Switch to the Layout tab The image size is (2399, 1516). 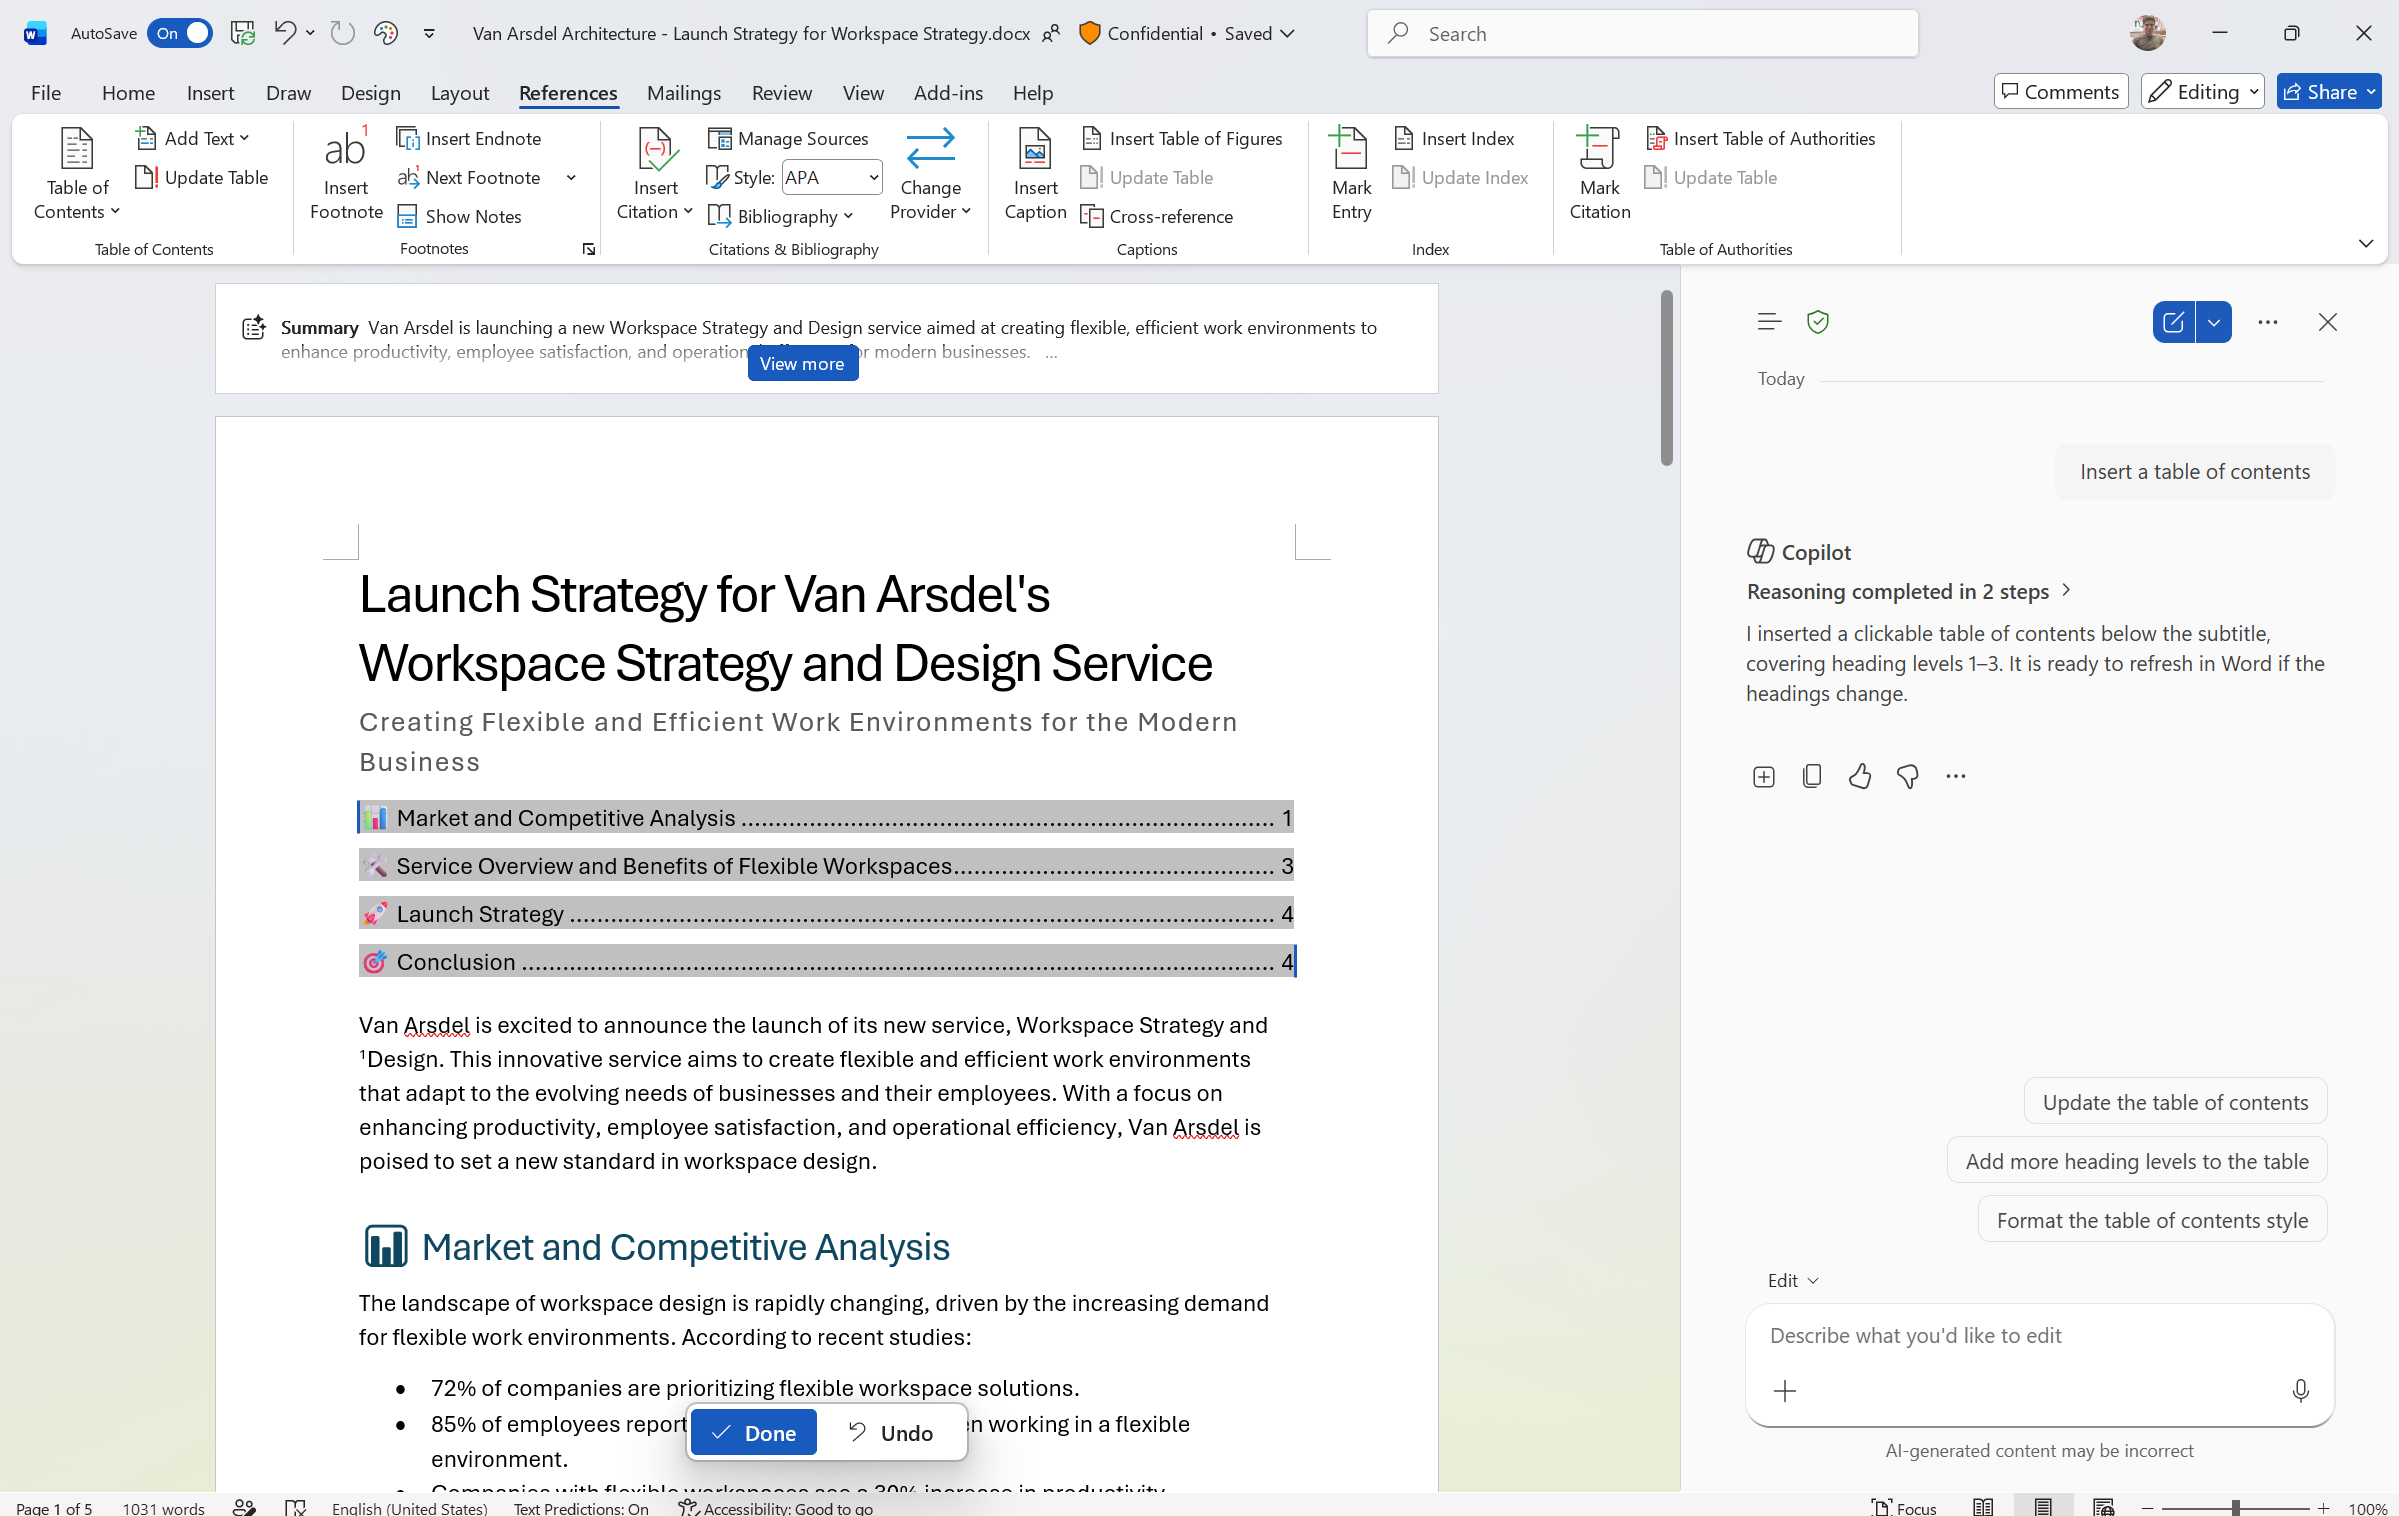click(x=460, y=92)
